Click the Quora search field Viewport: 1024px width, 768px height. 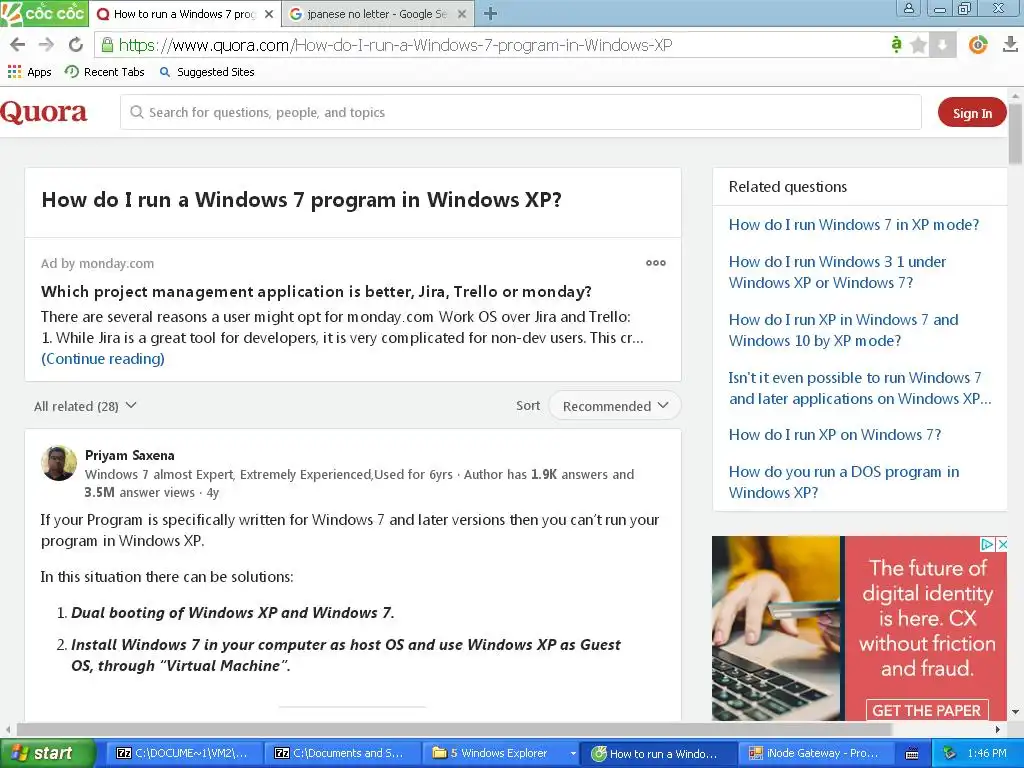520,112
